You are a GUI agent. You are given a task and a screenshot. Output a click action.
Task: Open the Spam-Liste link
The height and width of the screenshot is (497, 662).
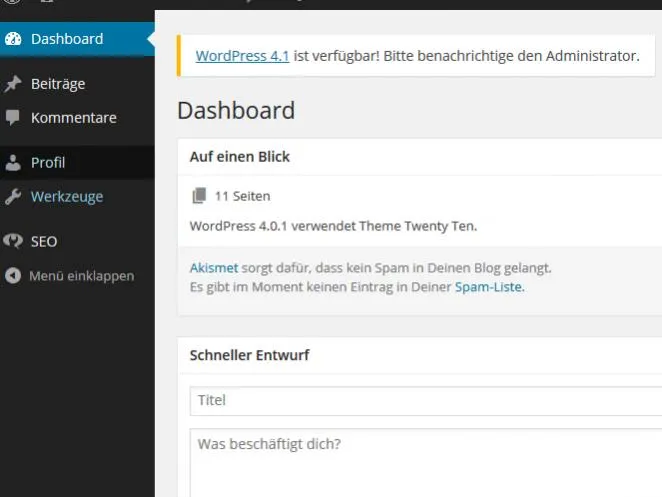pos(488,287)
